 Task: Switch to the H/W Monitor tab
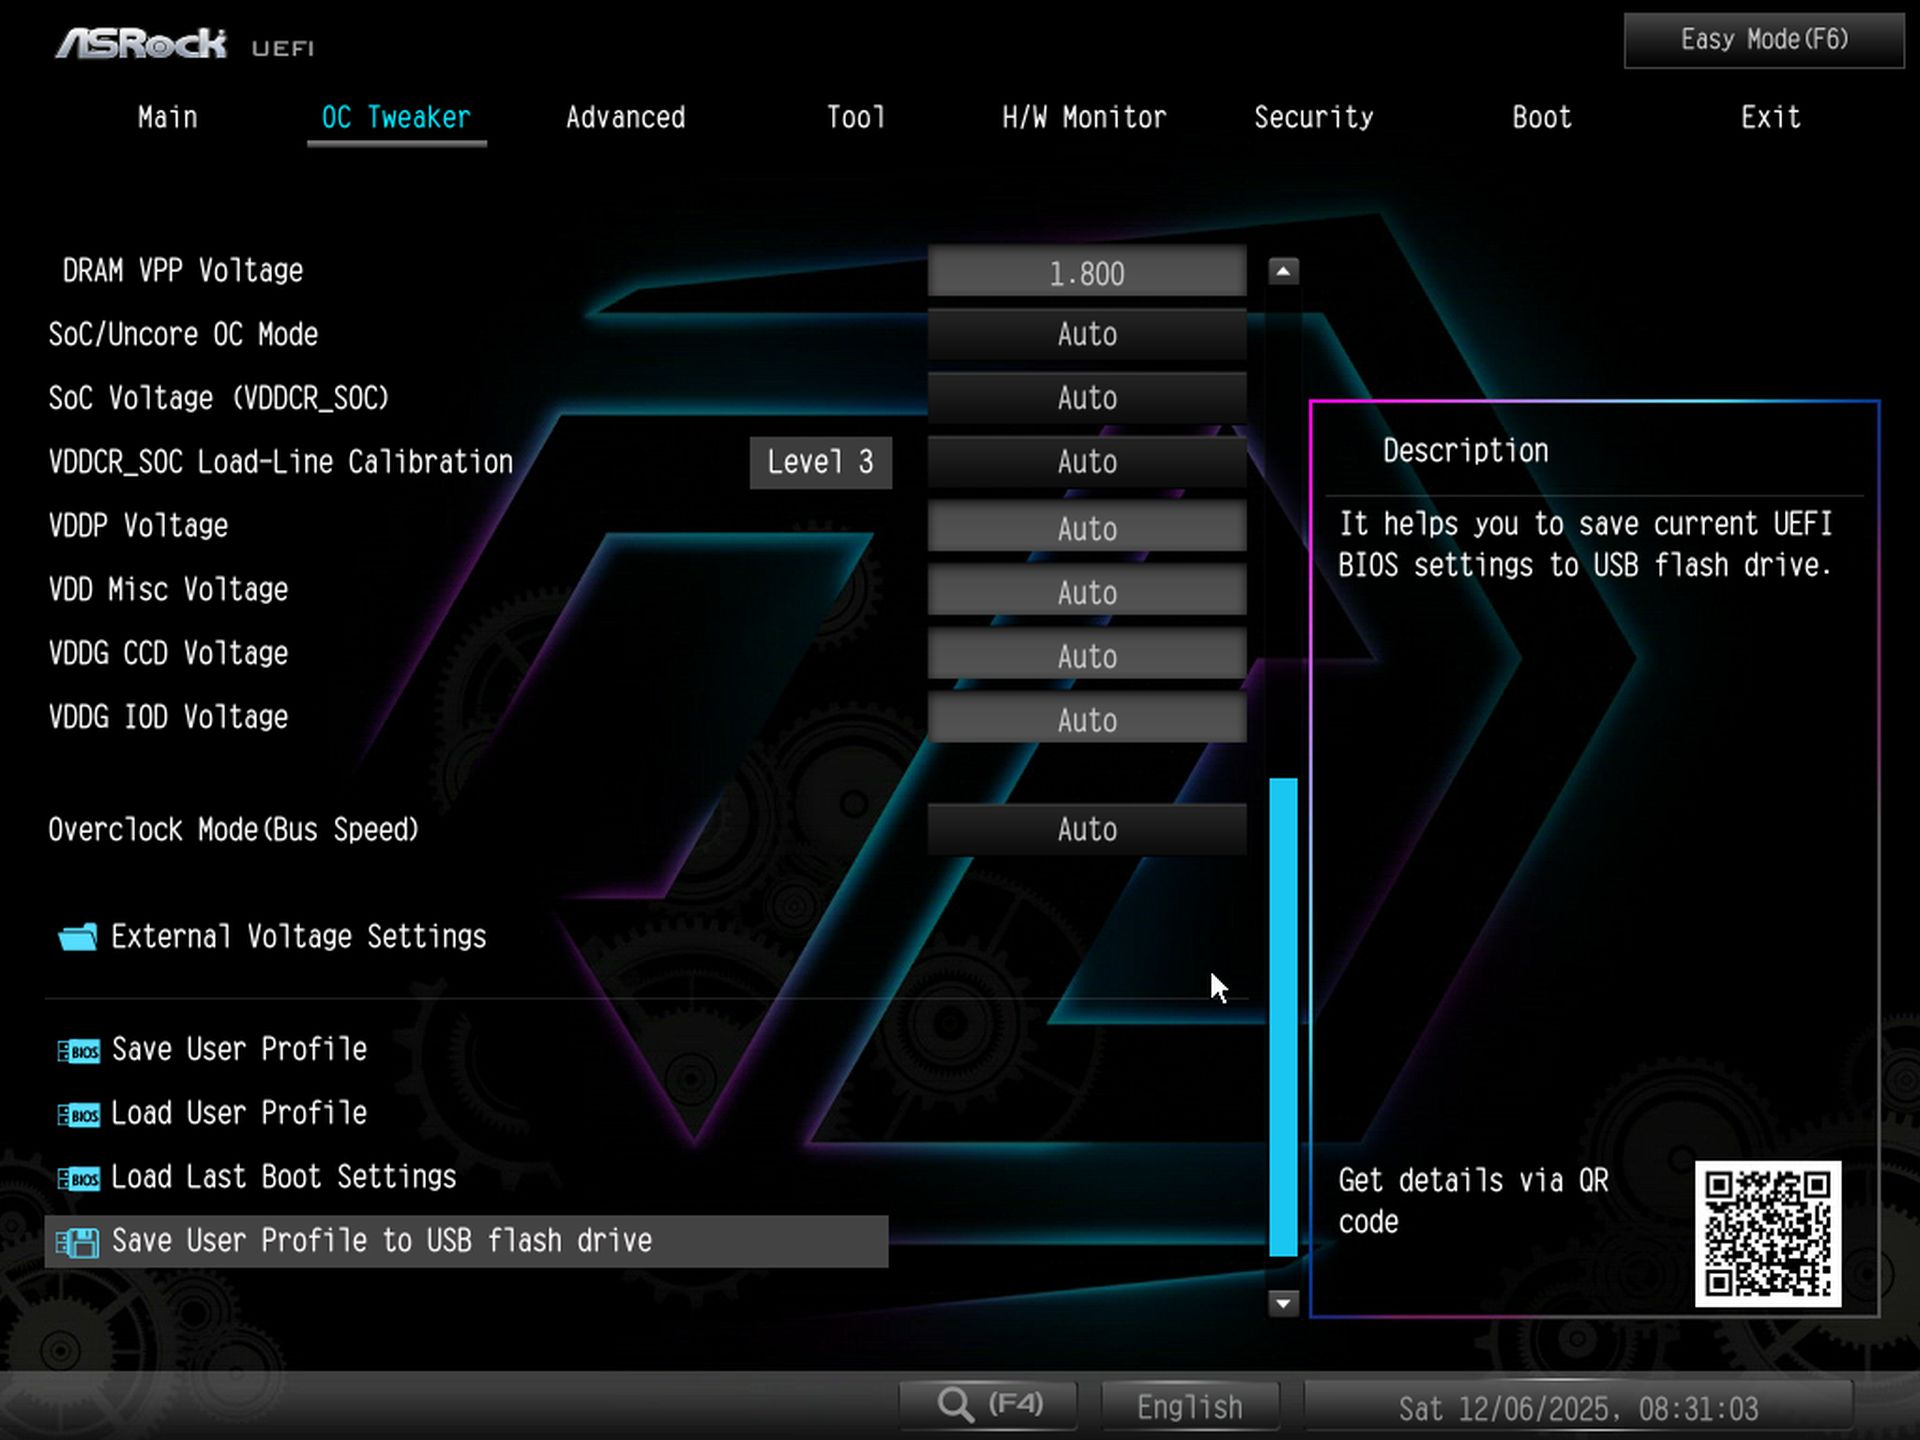(x=1084, y=117)
